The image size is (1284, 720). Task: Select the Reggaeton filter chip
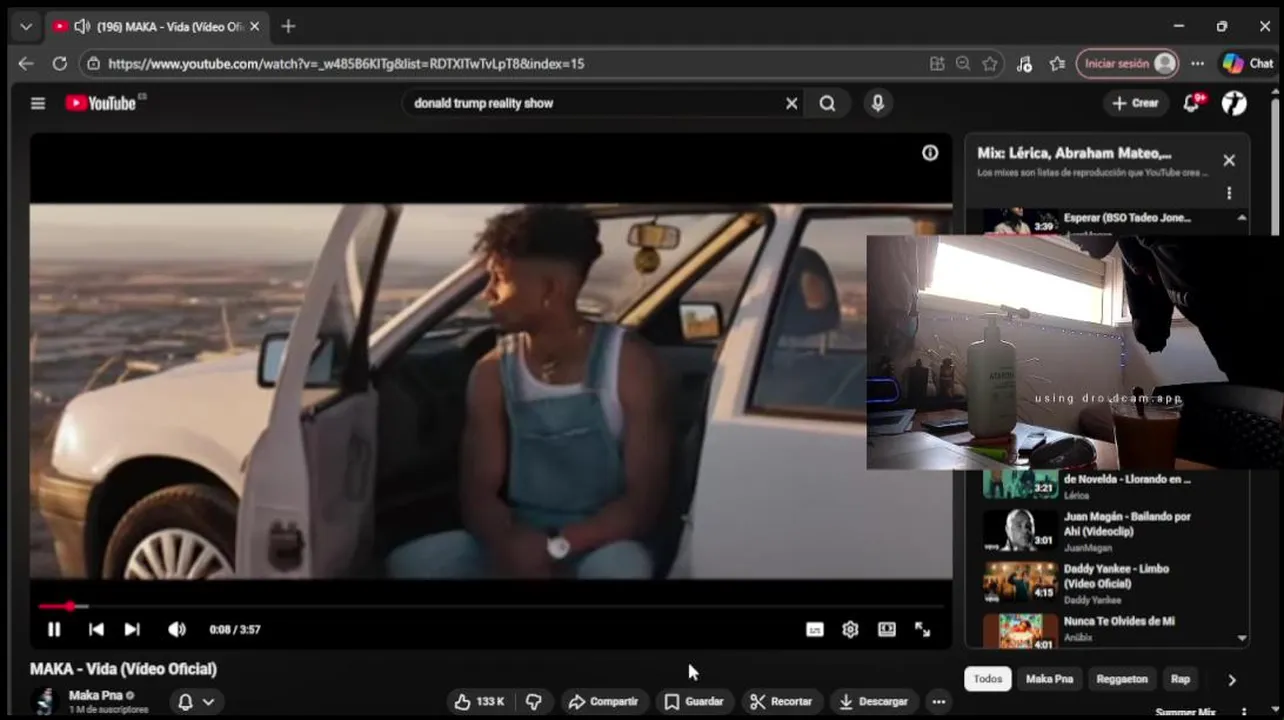point(1122,679)
